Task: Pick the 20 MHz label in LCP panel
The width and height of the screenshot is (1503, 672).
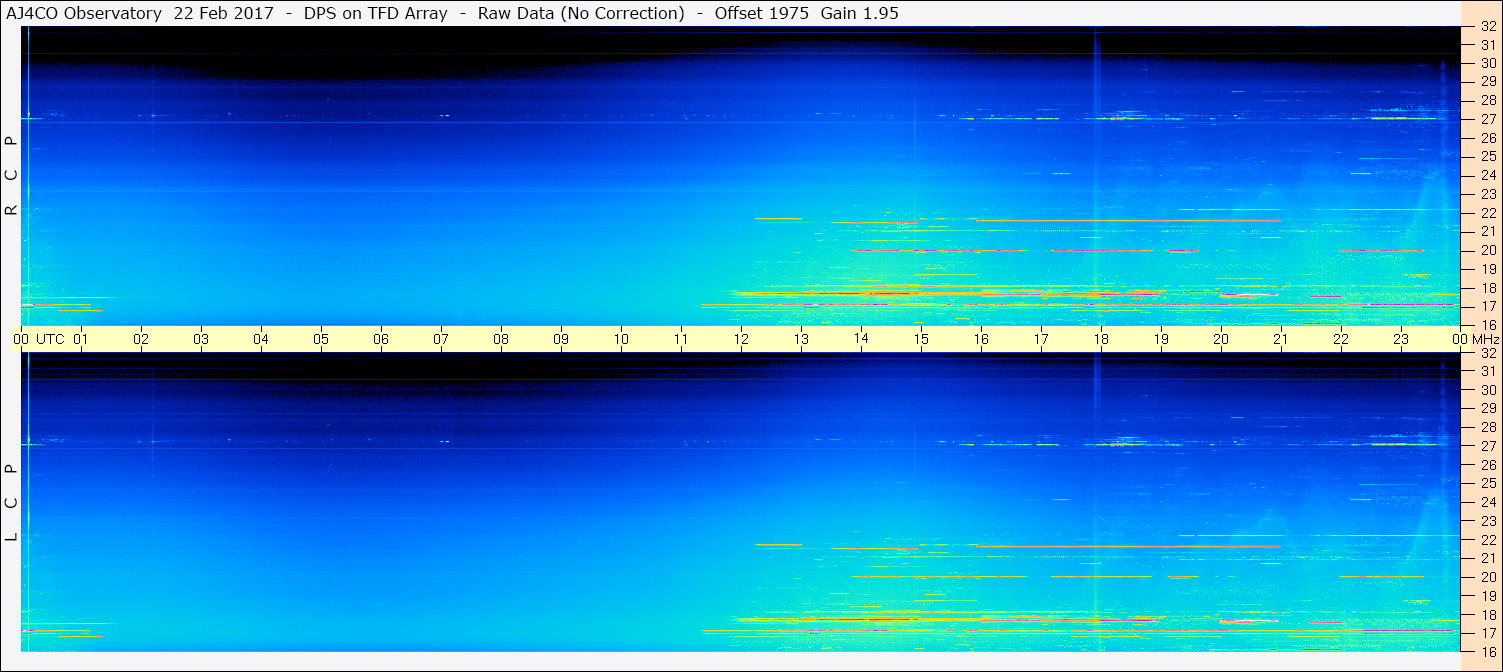Action: click(x=1488, y=577)
